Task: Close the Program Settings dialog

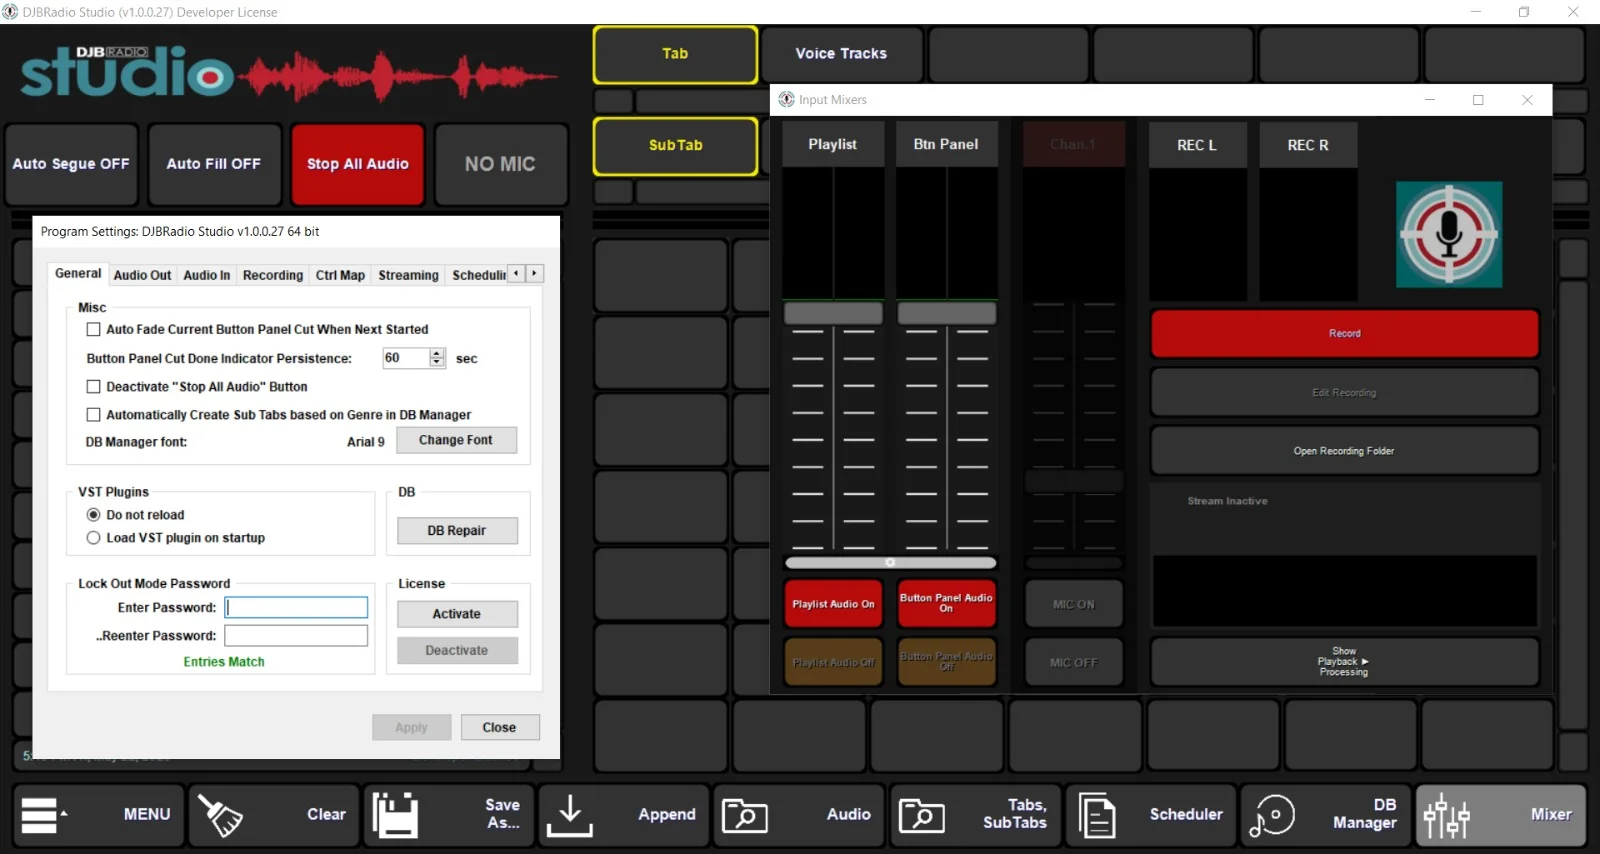Action: coord(499,727)
